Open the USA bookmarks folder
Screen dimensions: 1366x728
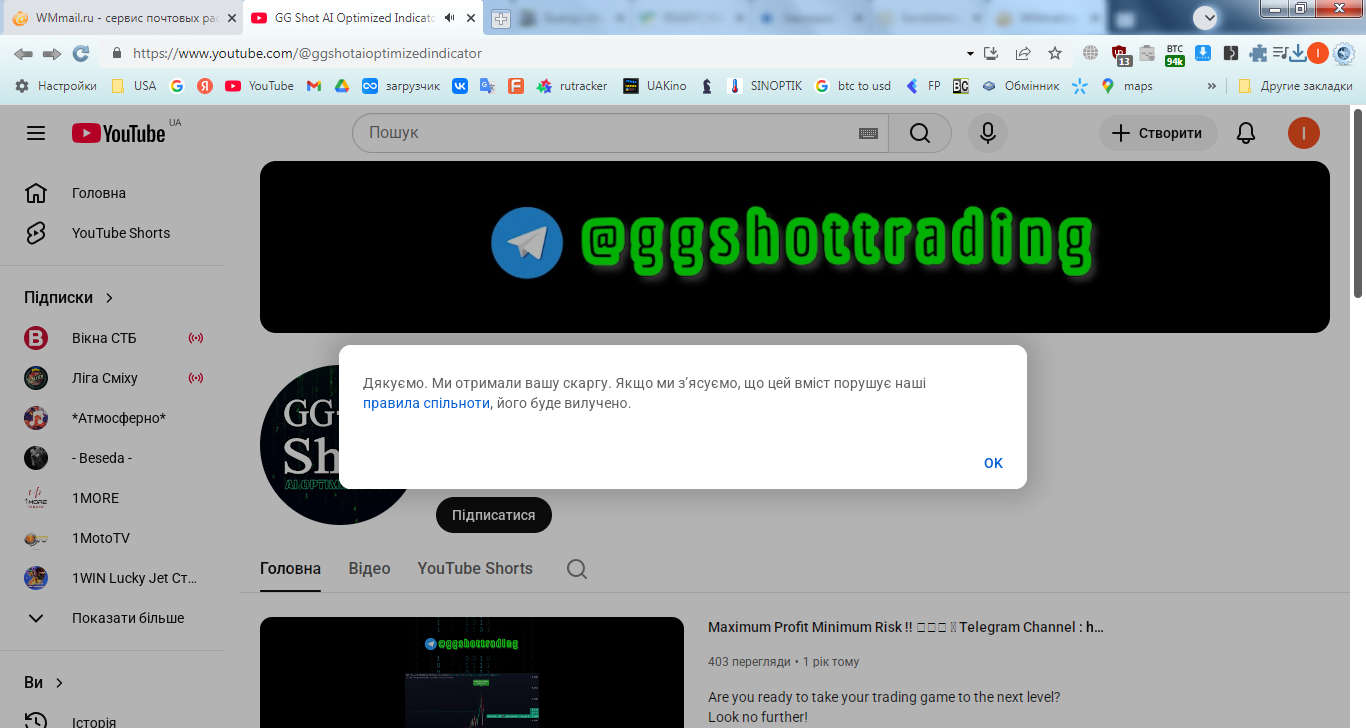tap(134, 86)
